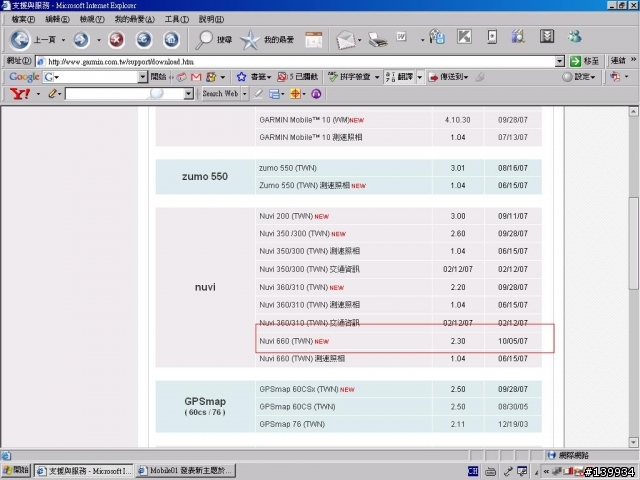This screenshot has height=480, width=640.
Task: Expand the Links toolbar chevron
Action: pos(633,60)
